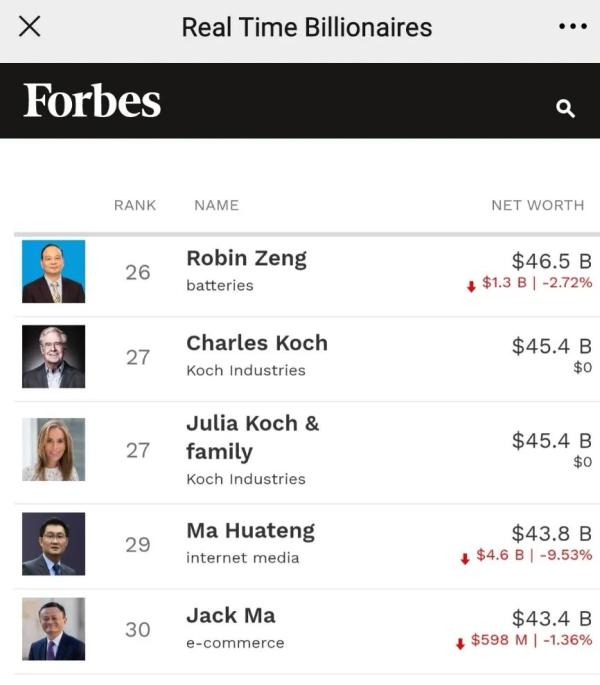Sort list by the RANK column
This screenshot has height=685, width=600.
point(135,205)
